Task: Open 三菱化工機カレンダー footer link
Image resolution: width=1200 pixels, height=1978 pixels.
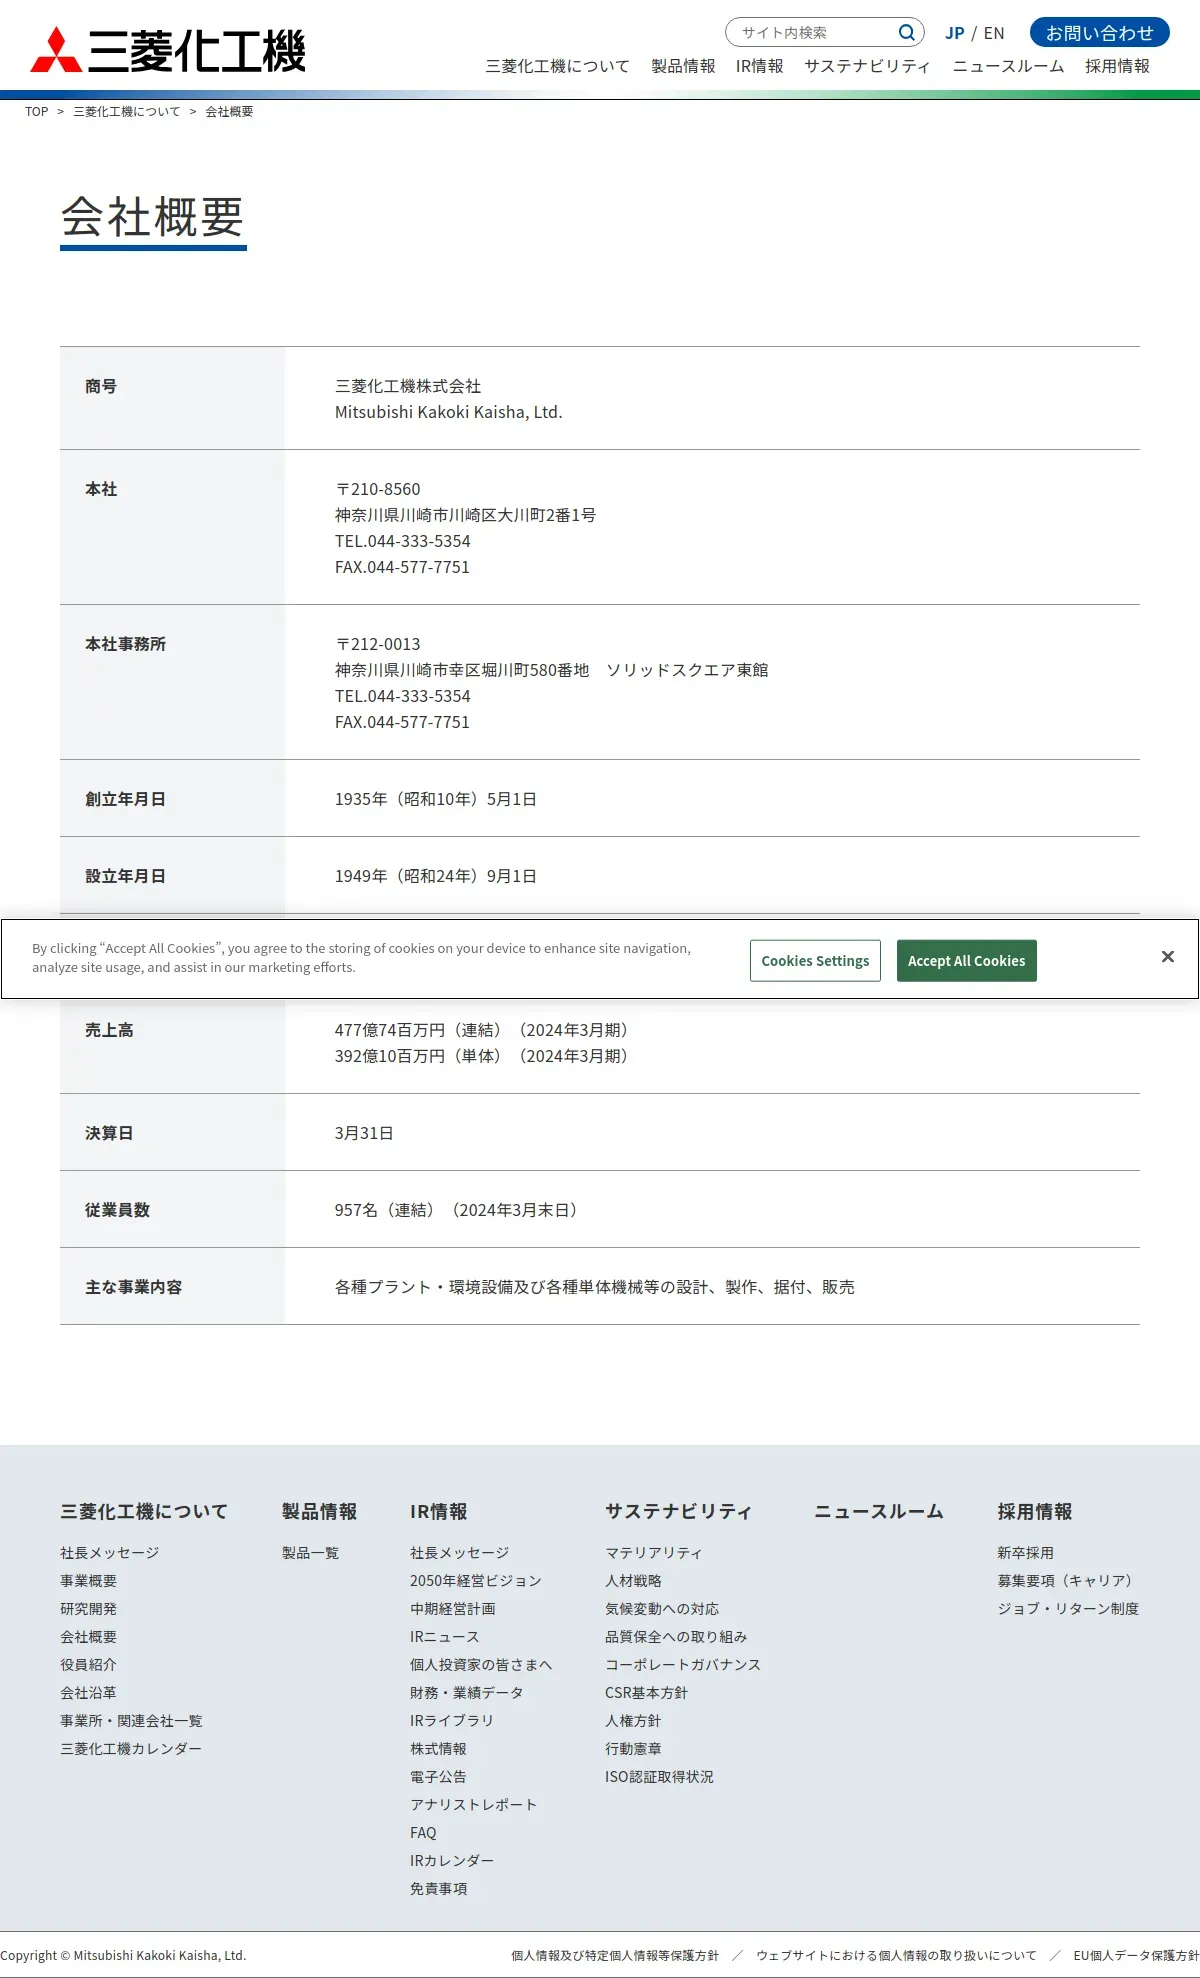Action: point(131,1749)
